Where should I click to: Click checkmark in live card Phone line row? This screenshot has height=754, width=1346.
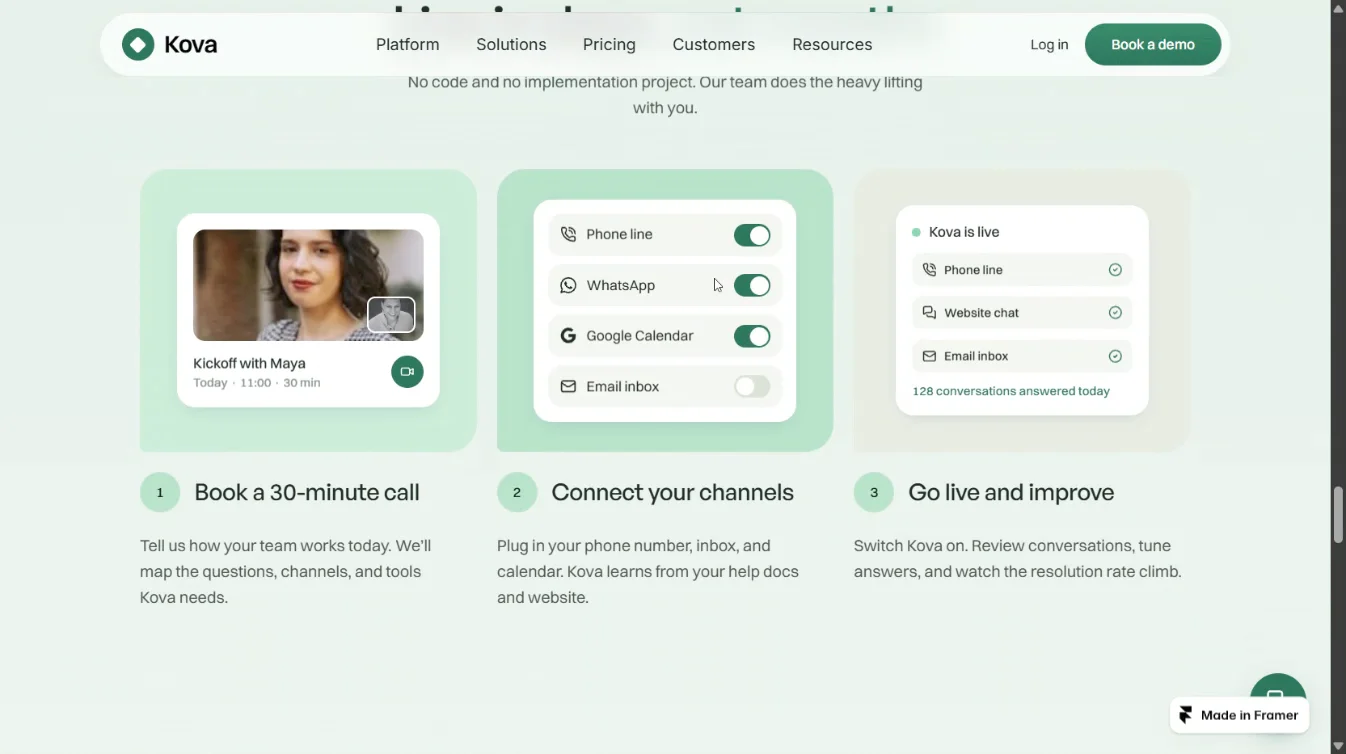point(1115,270)
